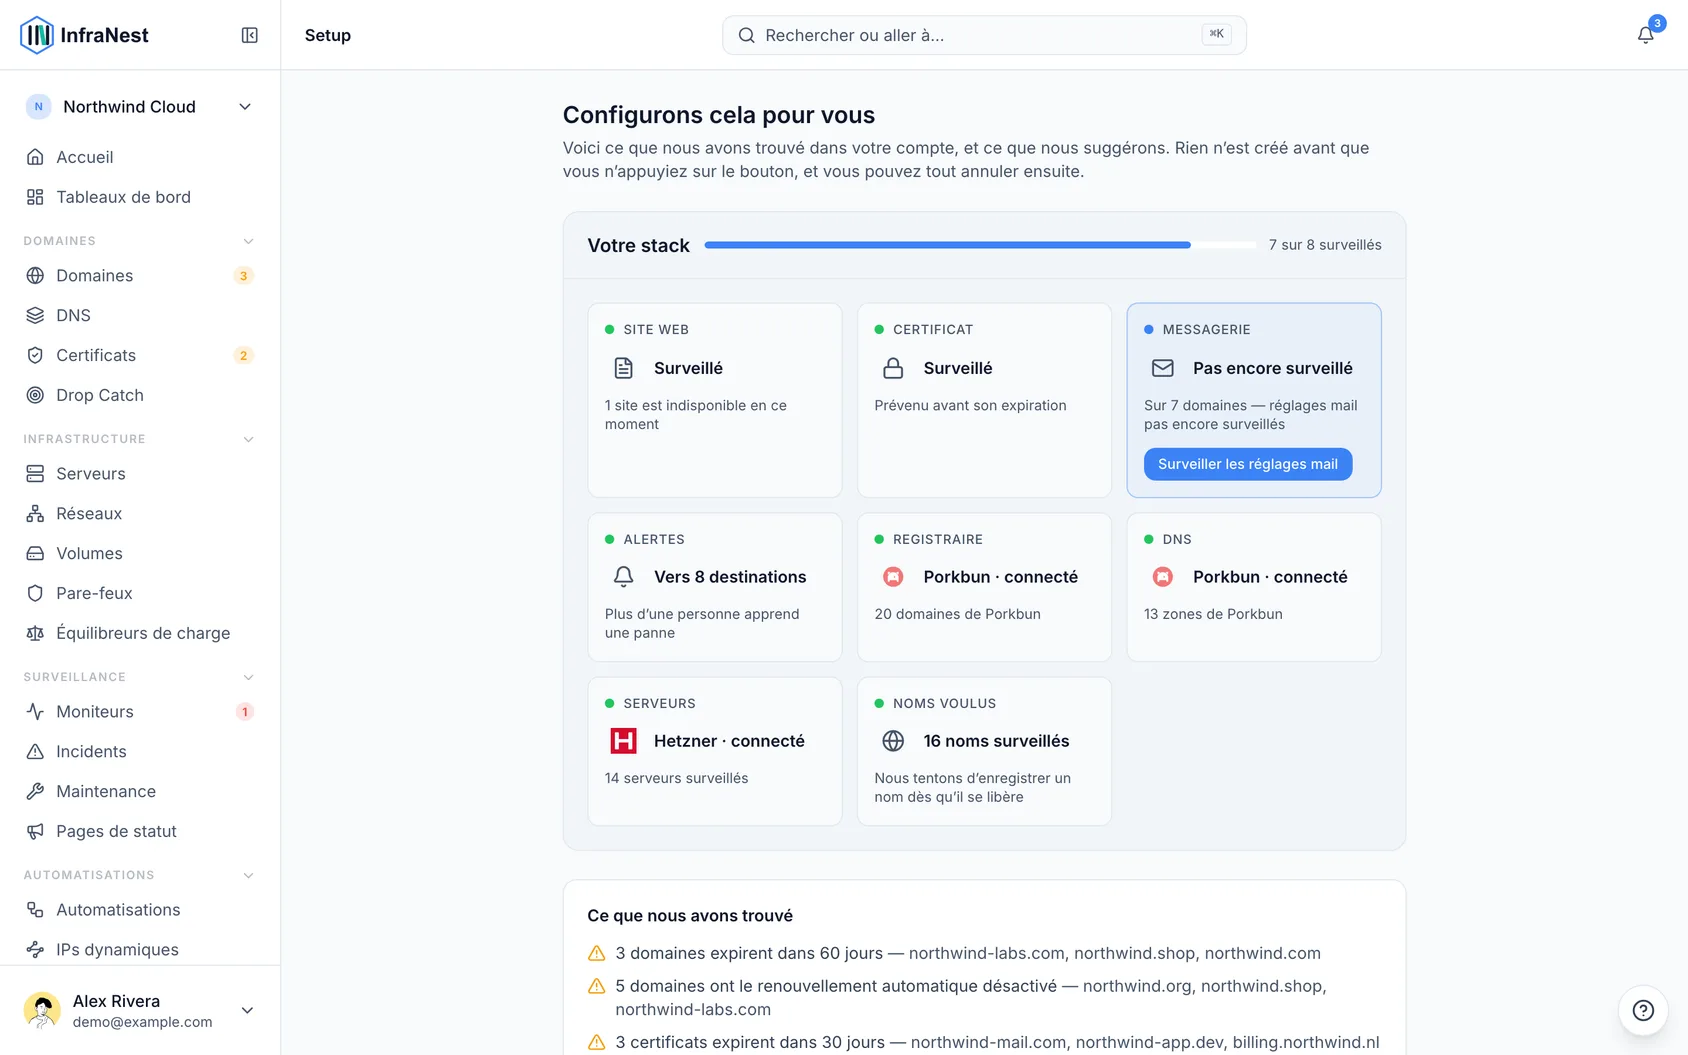
Task: Collapse the Infrastructure section
Action: pos(248,439)
